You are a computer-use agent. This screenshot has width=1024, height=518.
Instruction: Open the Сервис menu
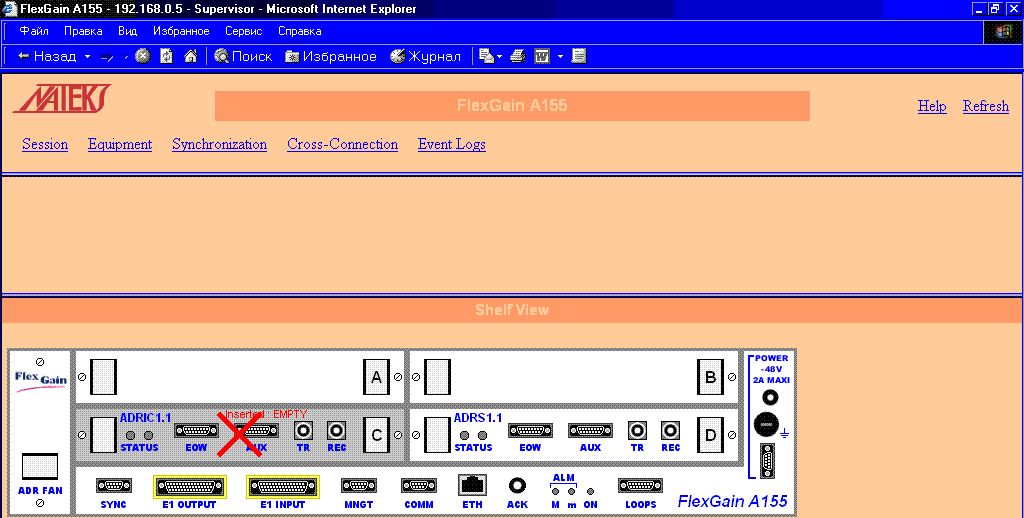tap(244, 31)
